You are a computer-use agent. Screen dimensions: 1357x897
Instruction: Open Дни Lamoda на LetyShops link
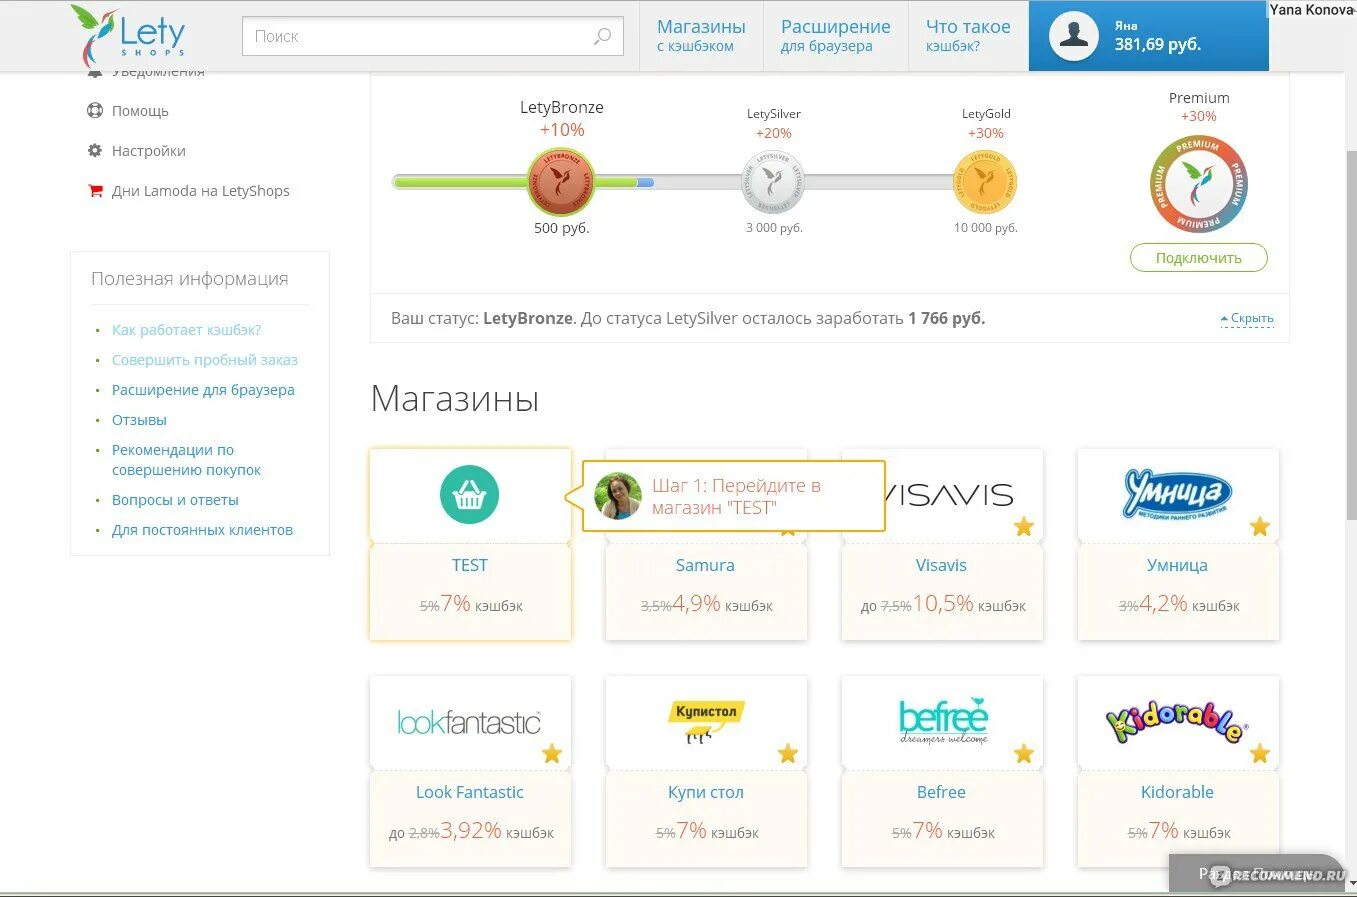(201, 191)
